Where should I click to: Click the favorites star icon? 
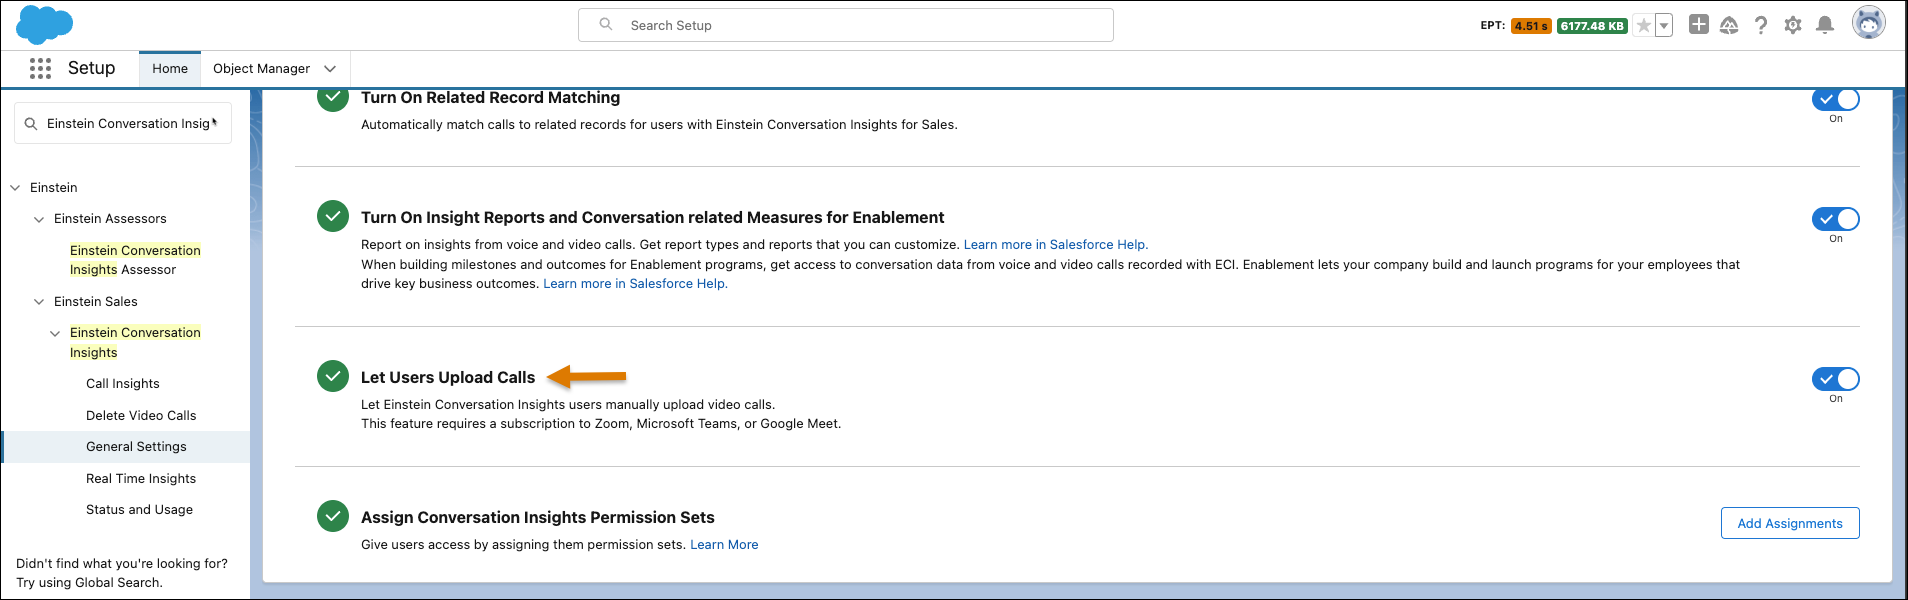tap(1643, 26)
